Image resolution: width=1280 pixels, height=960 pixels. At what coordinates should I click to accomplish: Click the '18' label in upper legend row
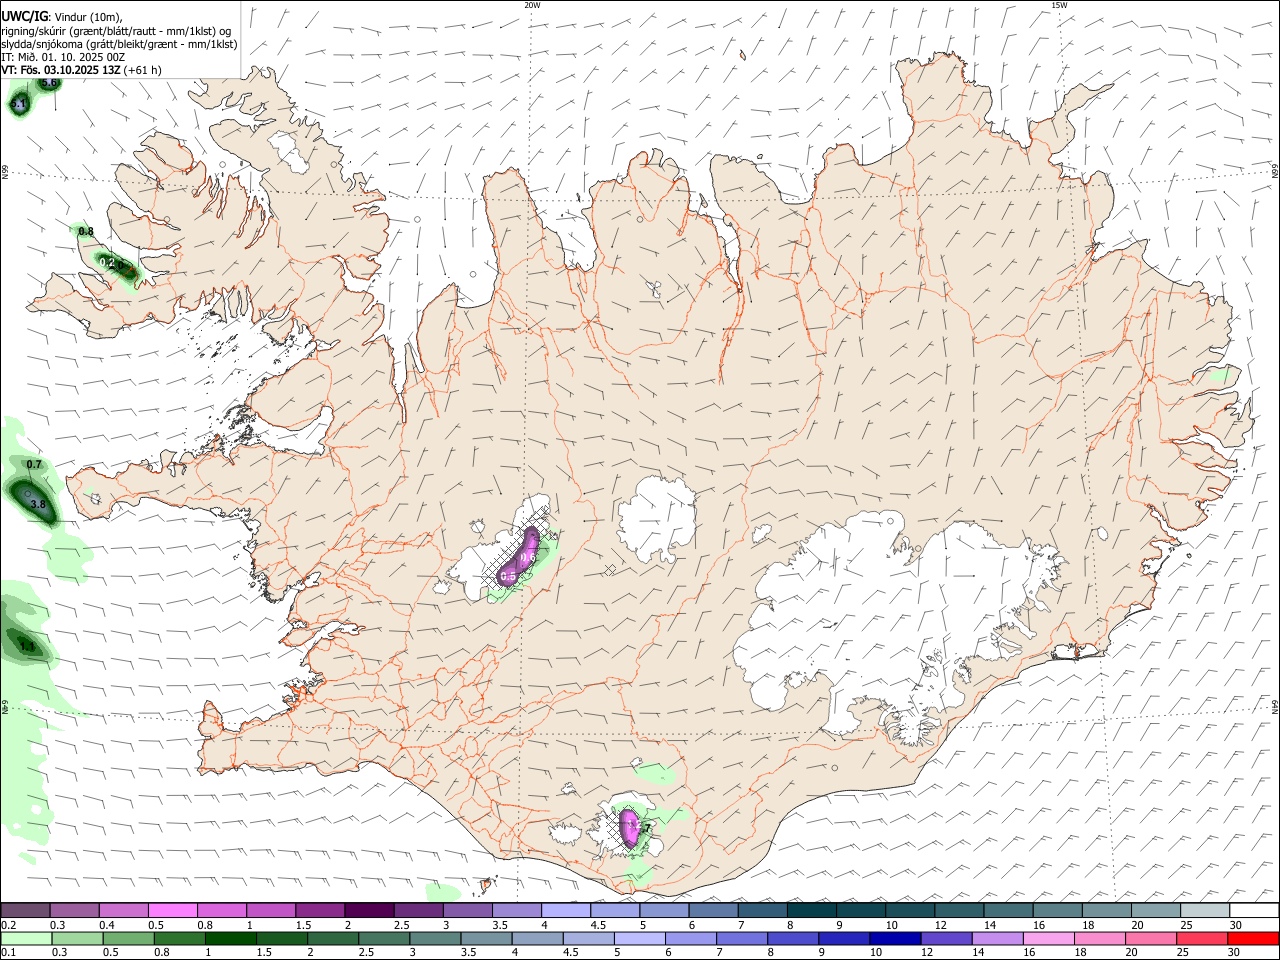coord(1088,925)
